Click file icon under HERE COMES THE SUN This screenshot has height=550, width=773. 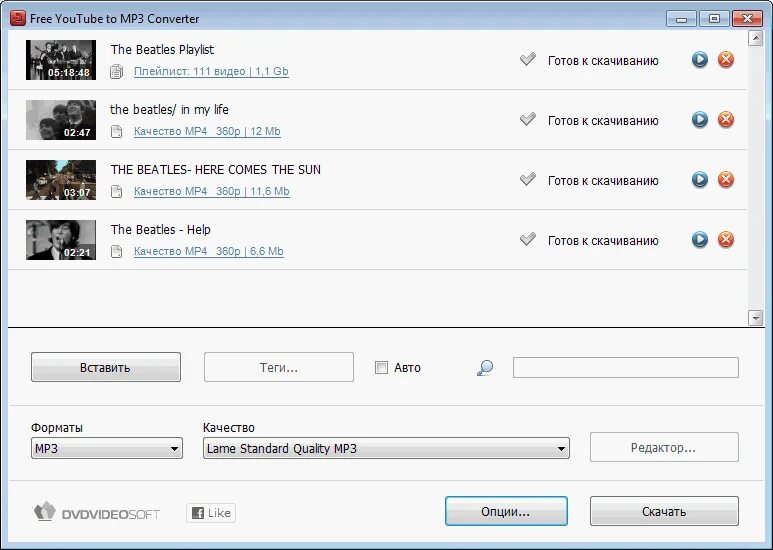(116, 191)
